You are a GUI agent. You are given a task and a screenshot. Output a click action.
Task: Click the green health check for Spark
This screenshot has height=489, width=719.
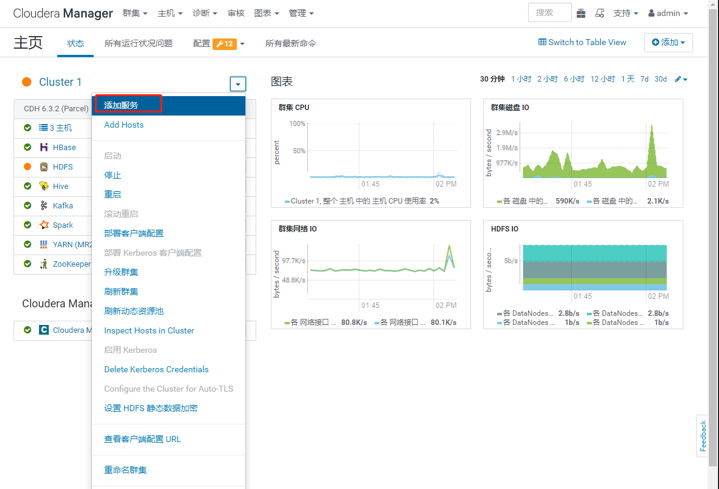28,225
